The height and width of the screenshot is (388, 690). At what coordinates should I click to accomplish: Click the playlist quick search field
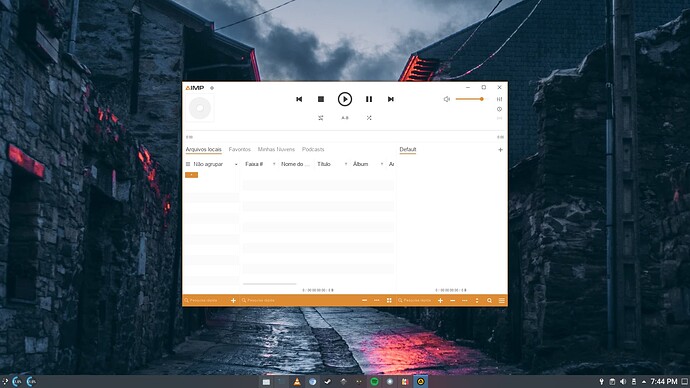(x=415, y=300)
